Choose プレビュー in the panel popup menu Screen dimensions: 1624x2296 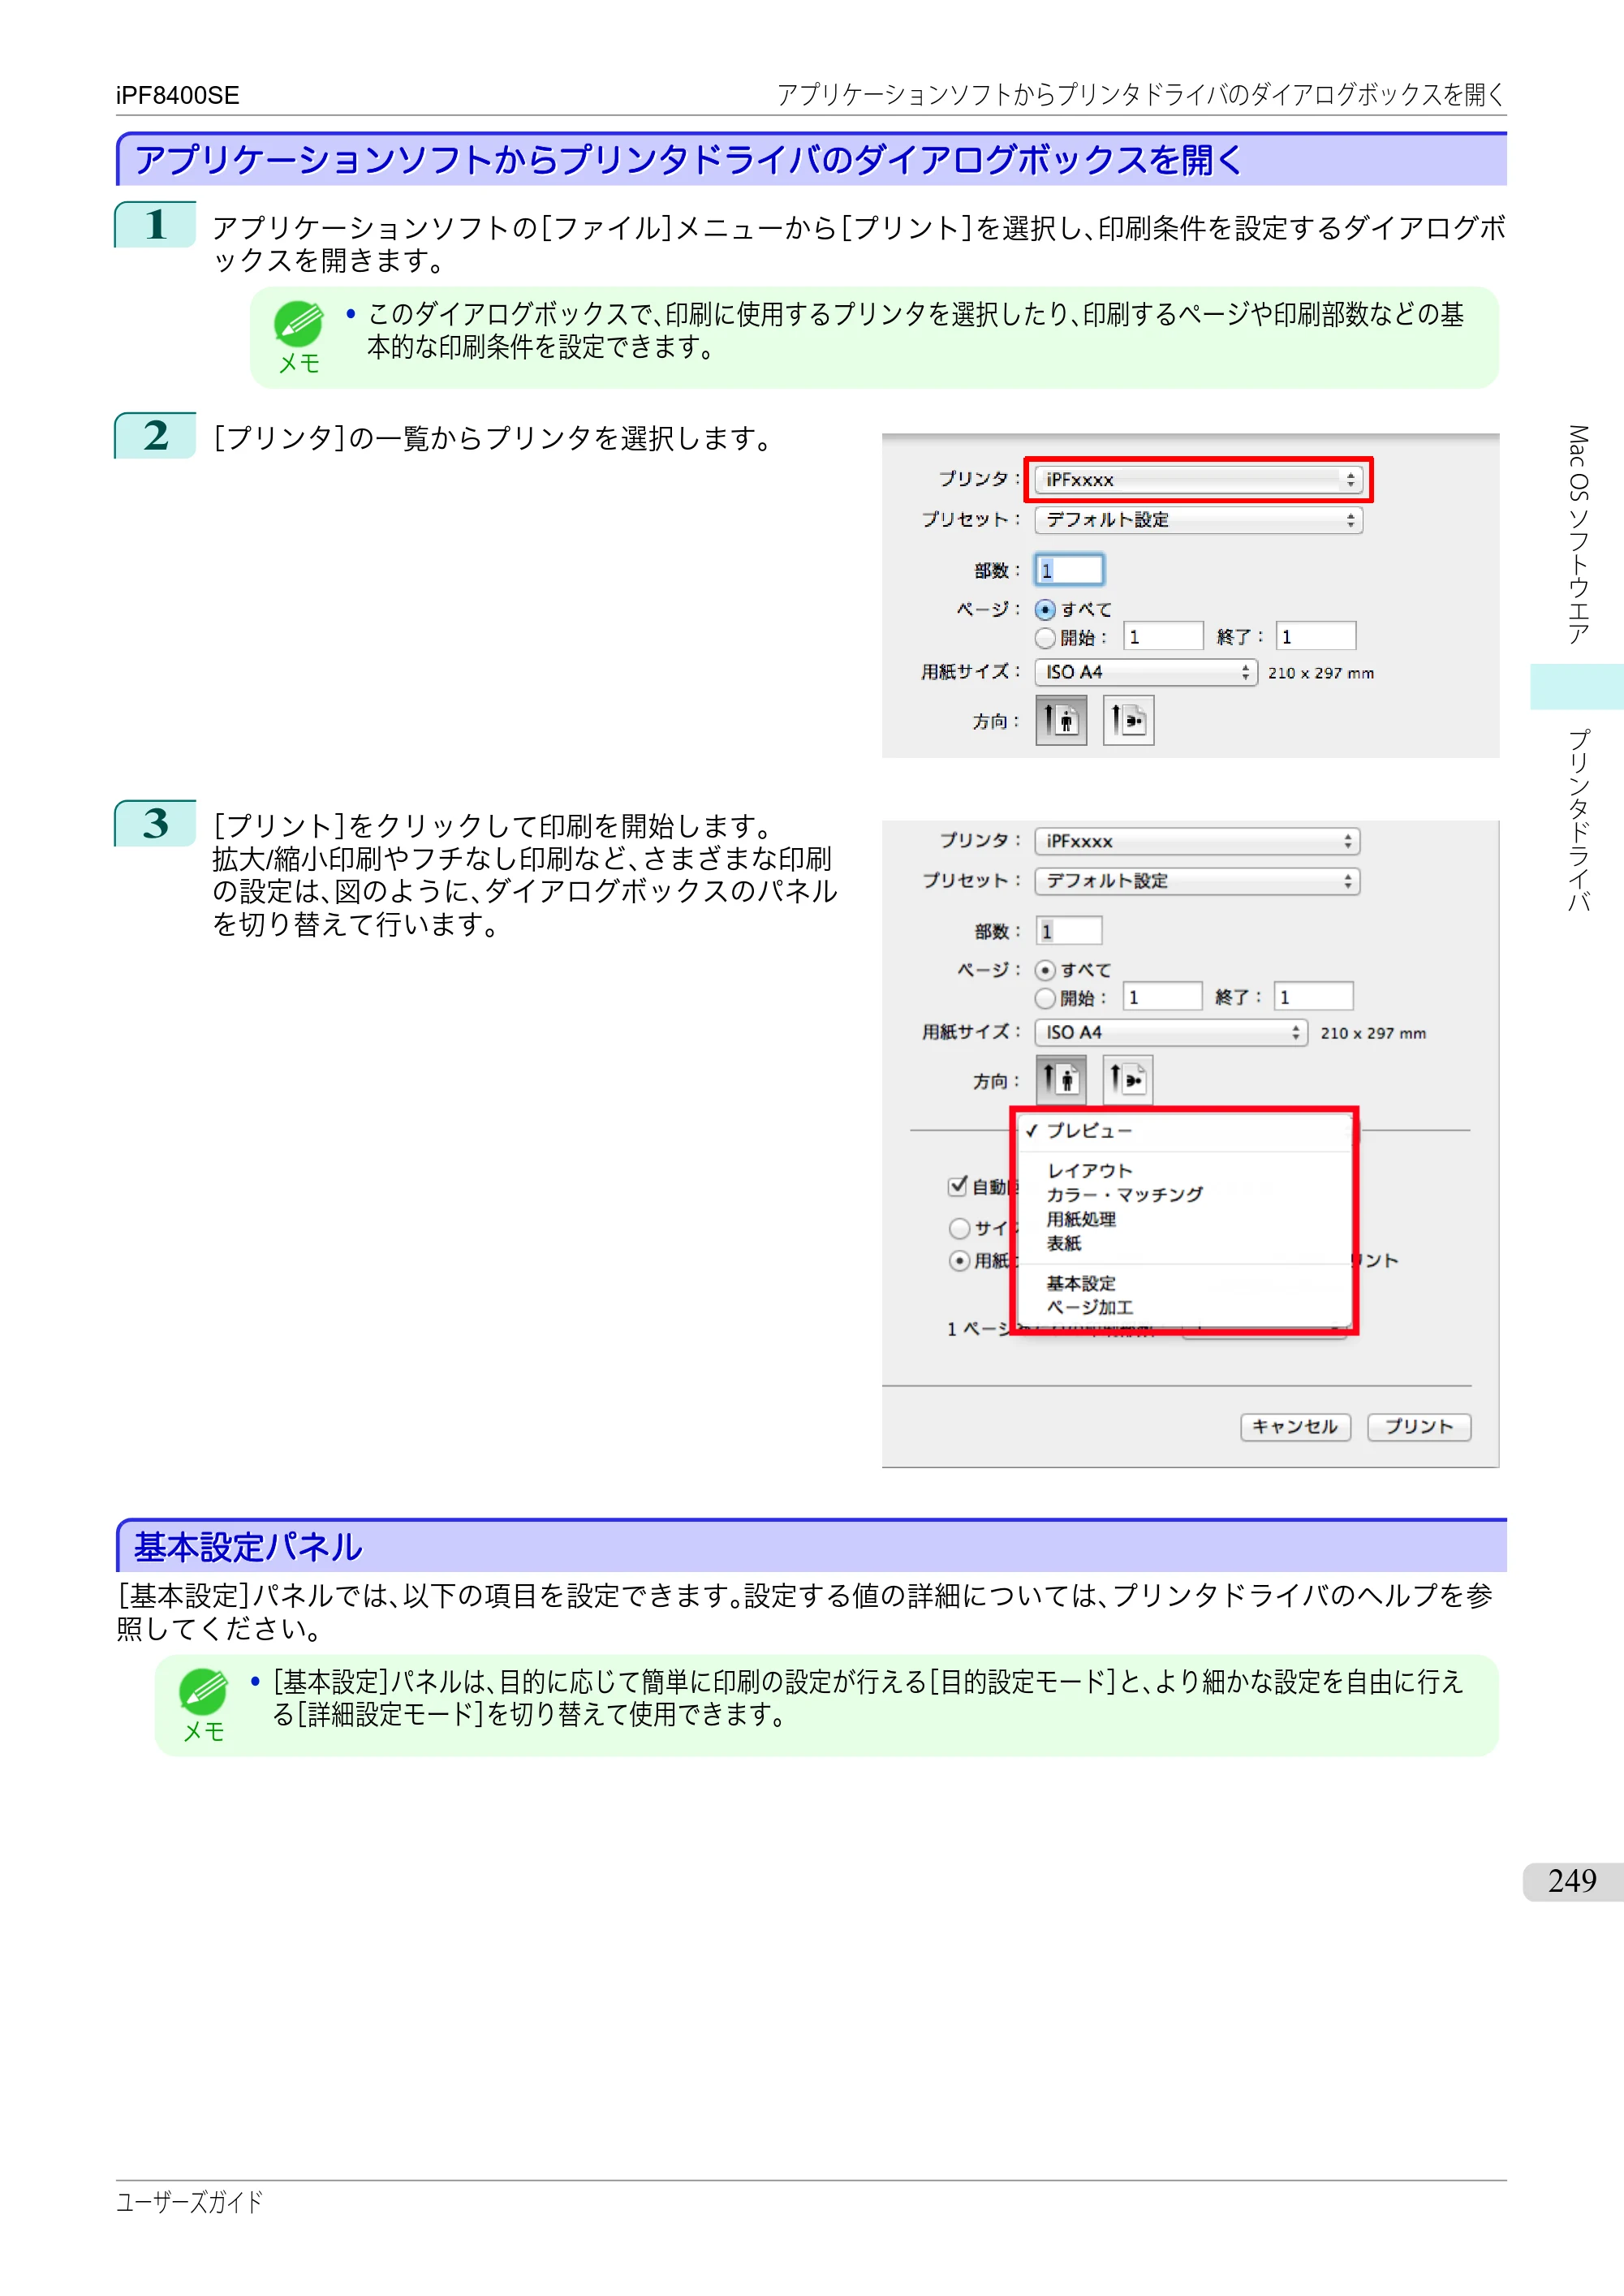click(x=1185, y=1131)
